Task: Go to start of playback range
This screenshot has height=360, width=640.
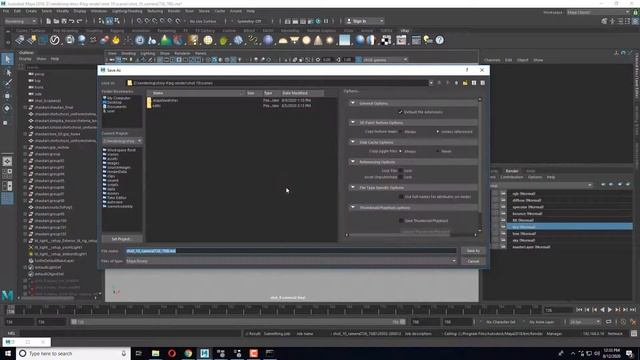Action: click(579, 310)
